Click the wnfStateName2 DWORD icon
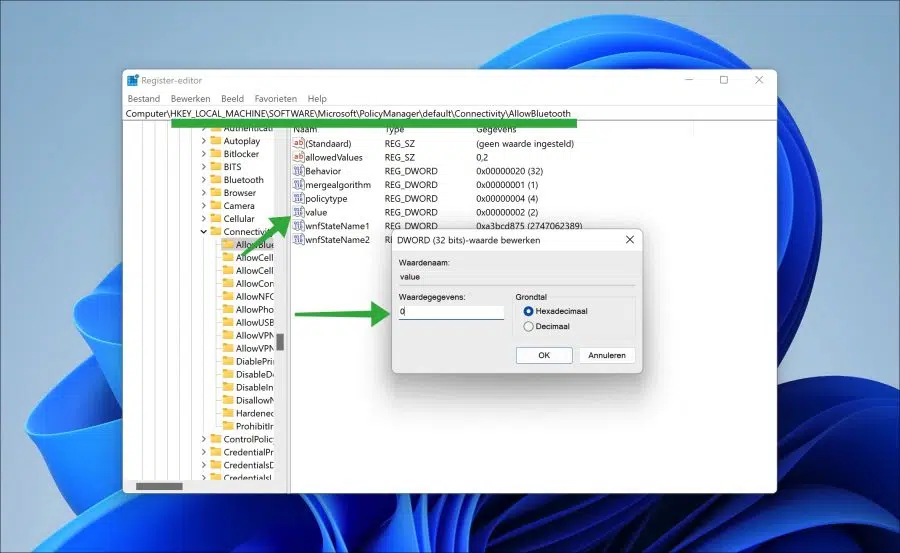The width and height of the screenshot is (900, 553). (298, 239)
